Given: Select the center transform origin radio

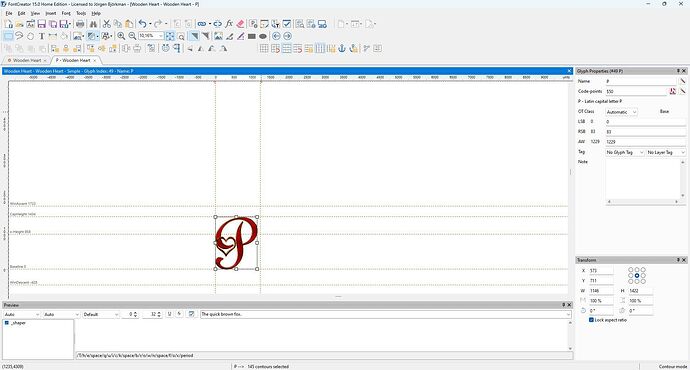Looking at the screenshot, I should (637, 275).
